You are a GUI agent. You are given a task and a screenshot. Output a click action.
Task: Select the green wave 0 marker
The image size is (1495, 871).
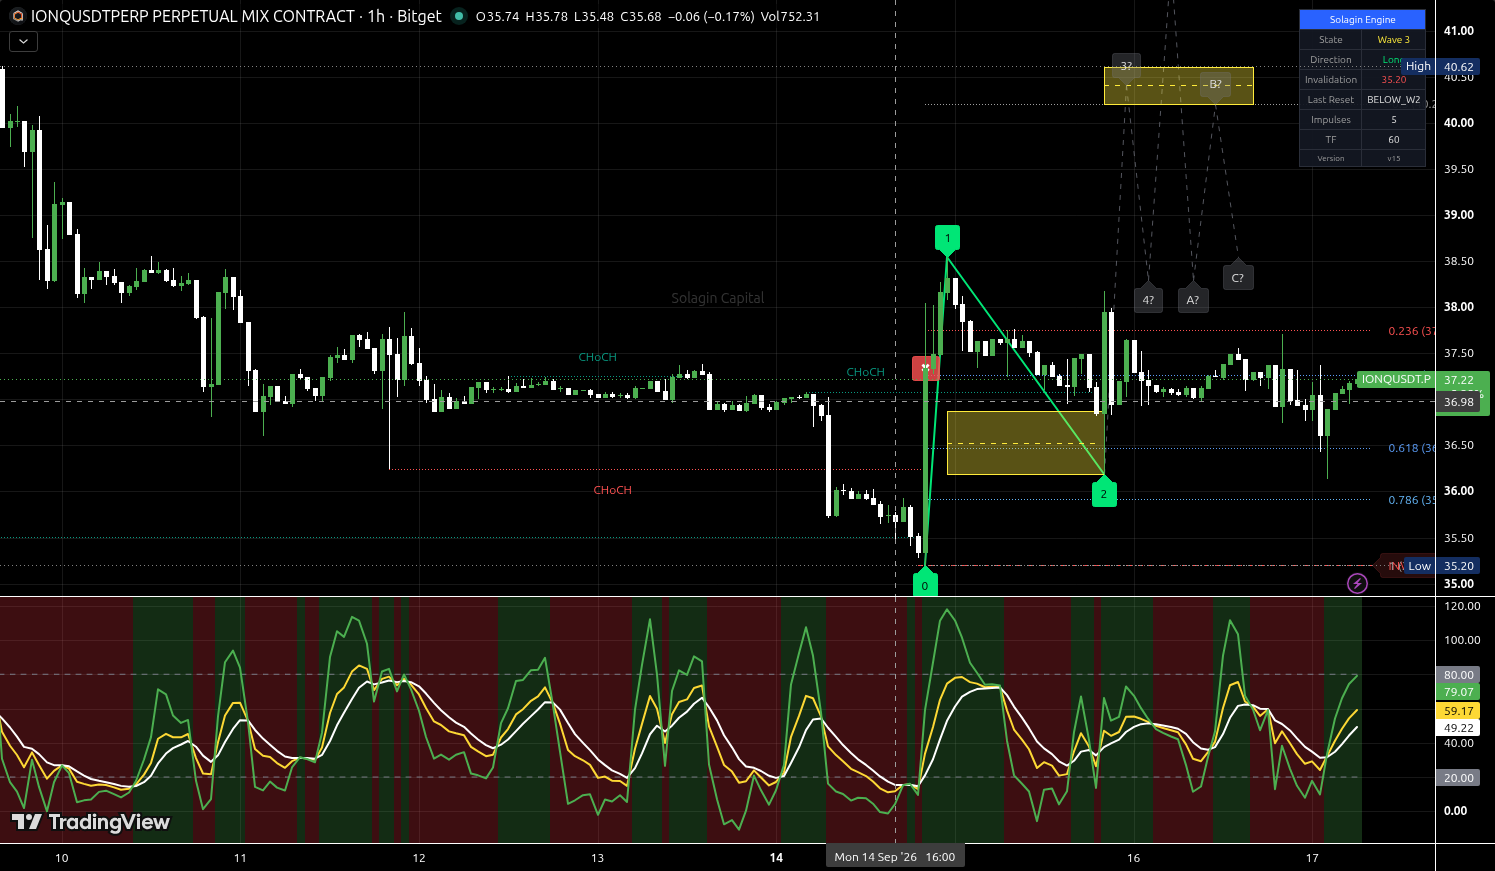(925, 584)
